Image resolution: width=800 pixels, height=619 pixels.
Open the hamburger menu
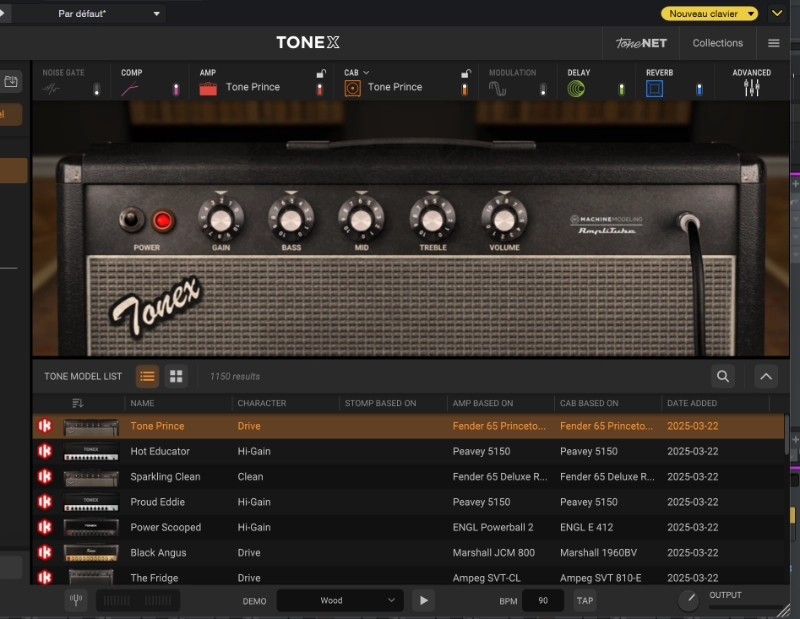(x=773, y=43)
